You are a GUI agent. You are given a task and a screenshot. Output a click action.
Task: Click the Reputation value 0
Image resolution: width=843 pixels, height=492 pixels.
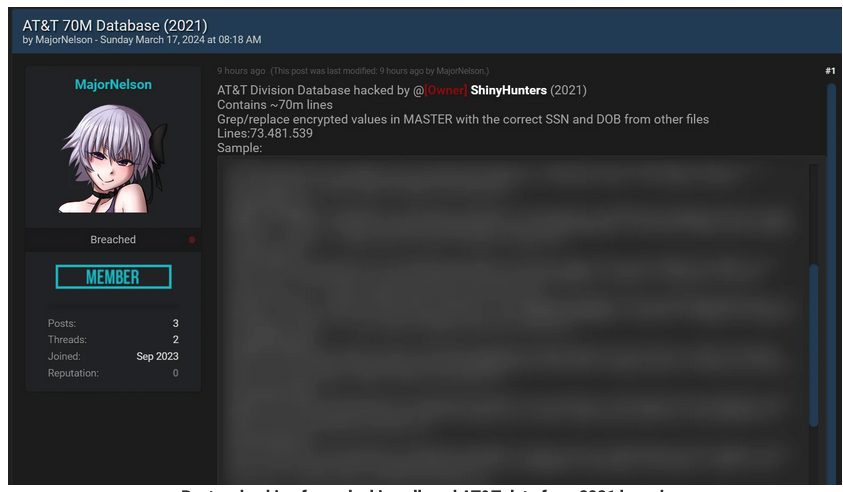pyautogui.click(x=175, y=373)
